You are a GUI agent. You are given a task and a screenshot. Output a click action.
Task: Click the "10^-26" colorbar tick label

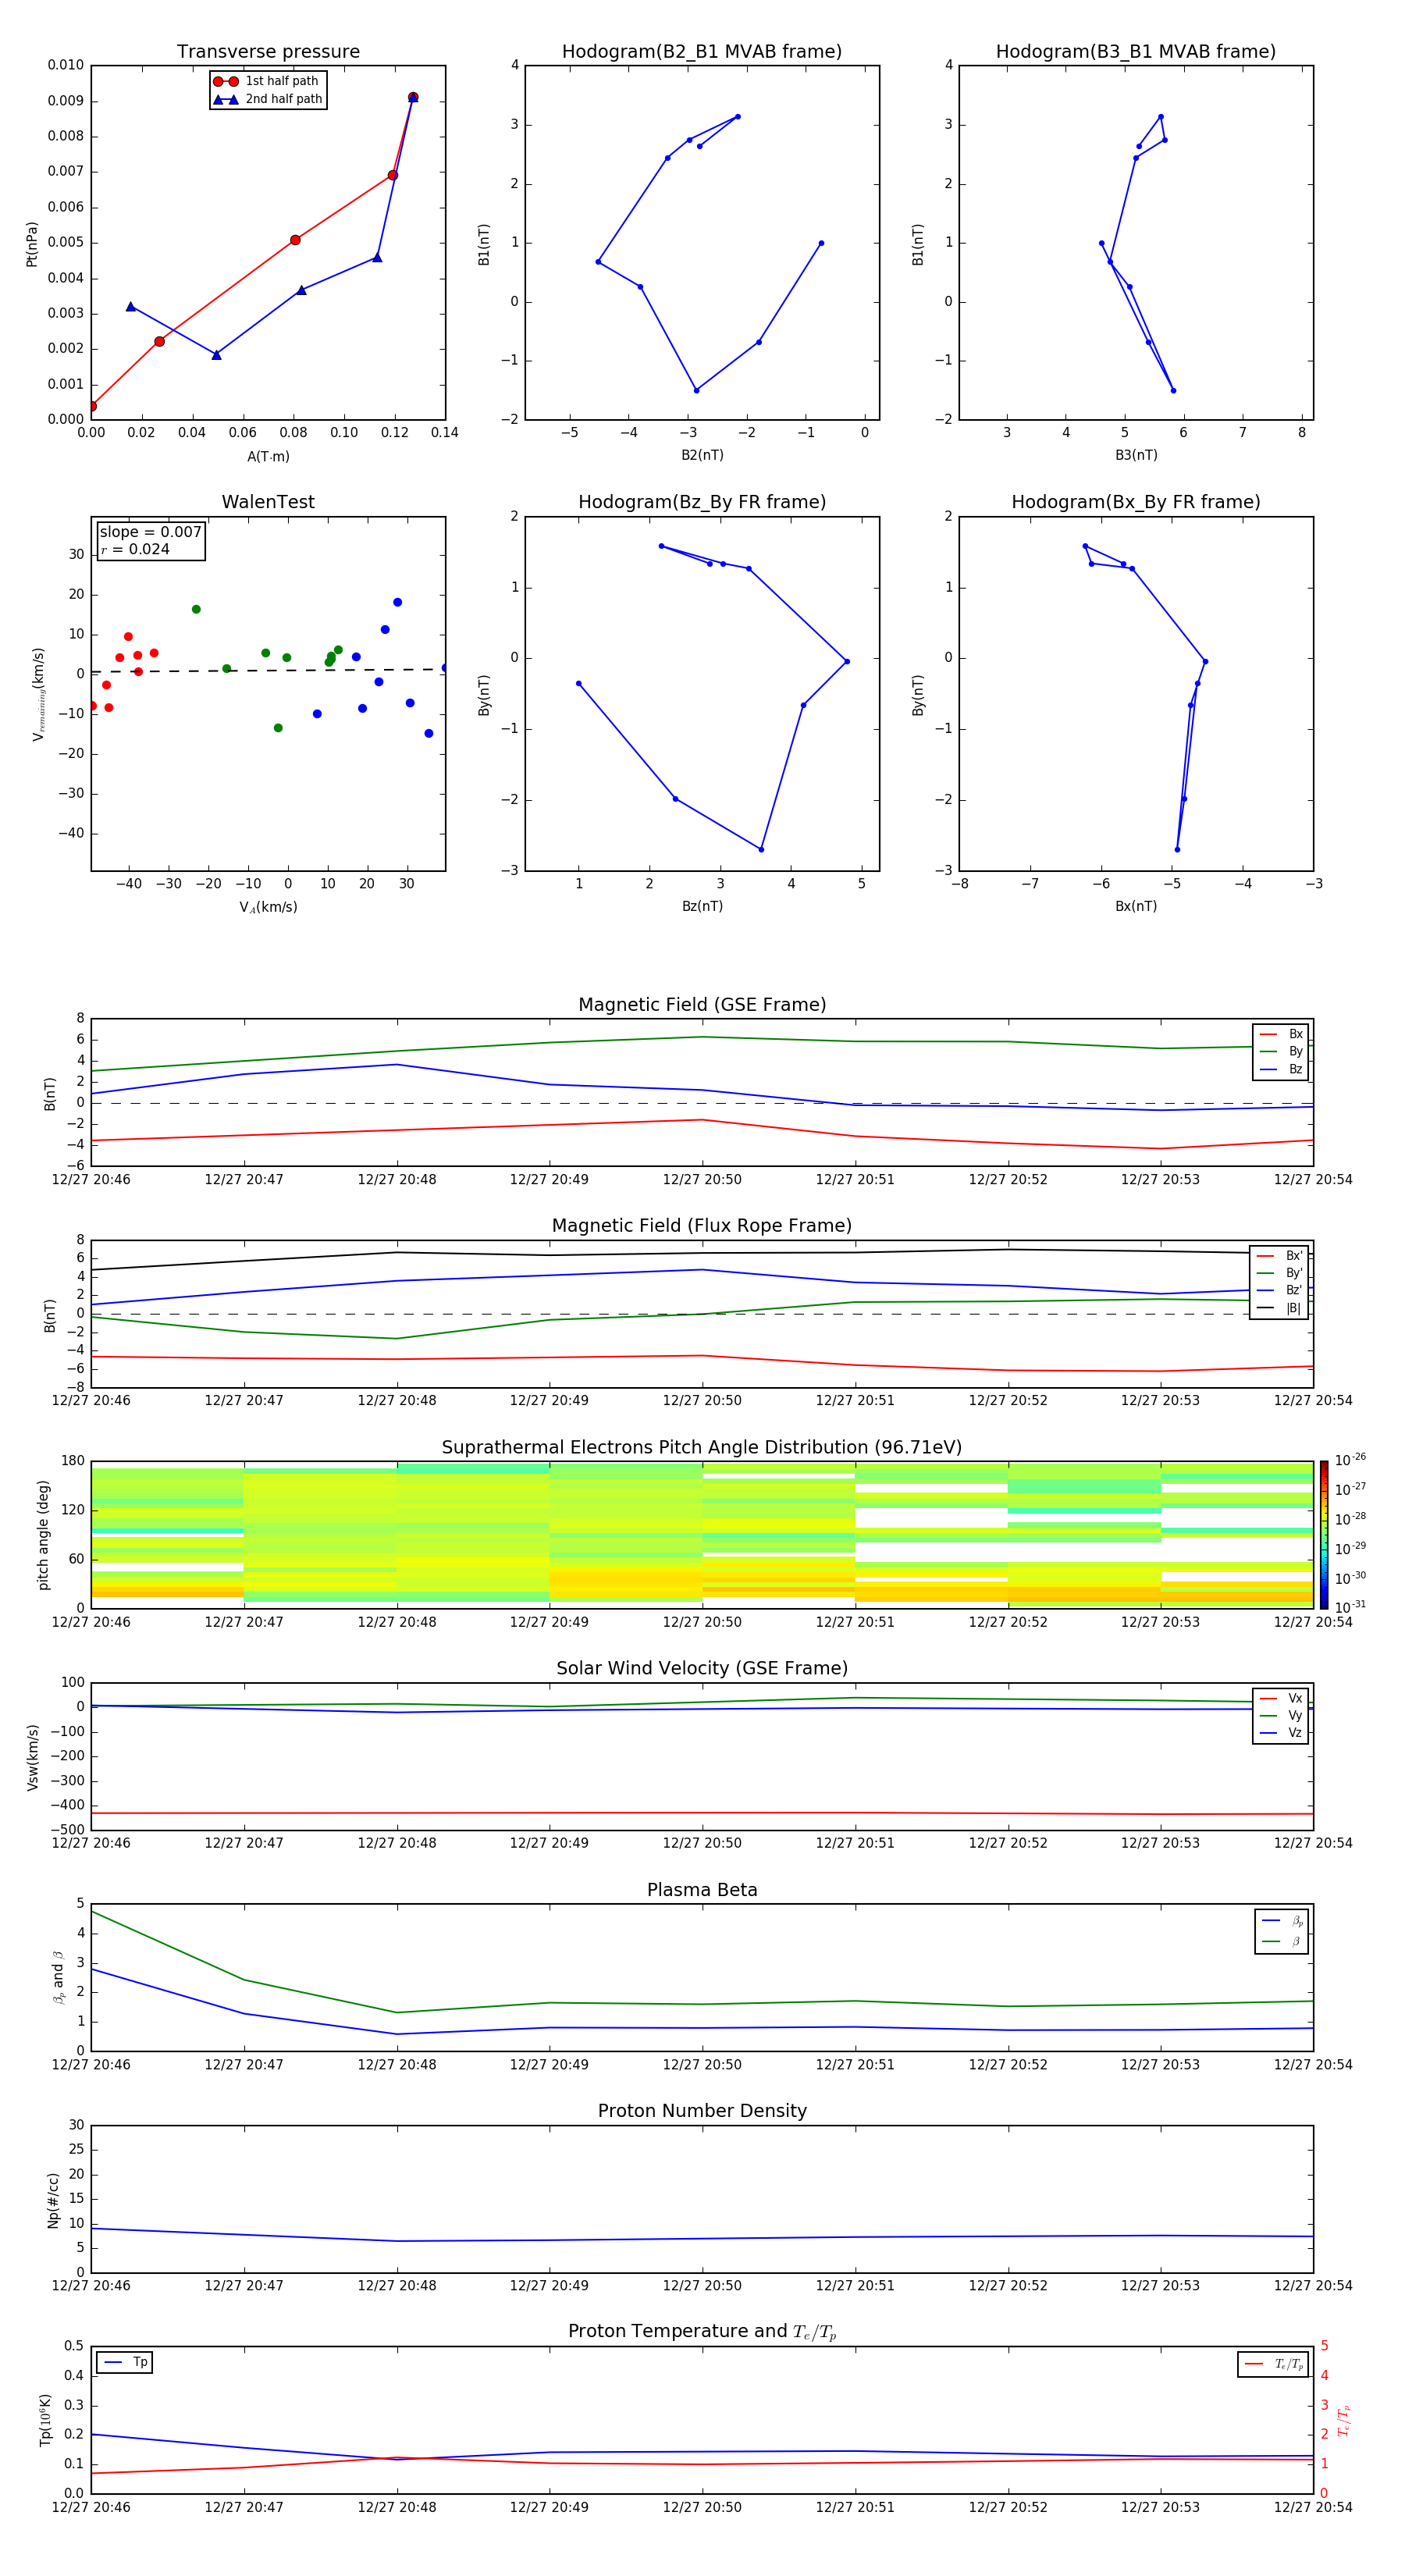tap(1350, 1460)
